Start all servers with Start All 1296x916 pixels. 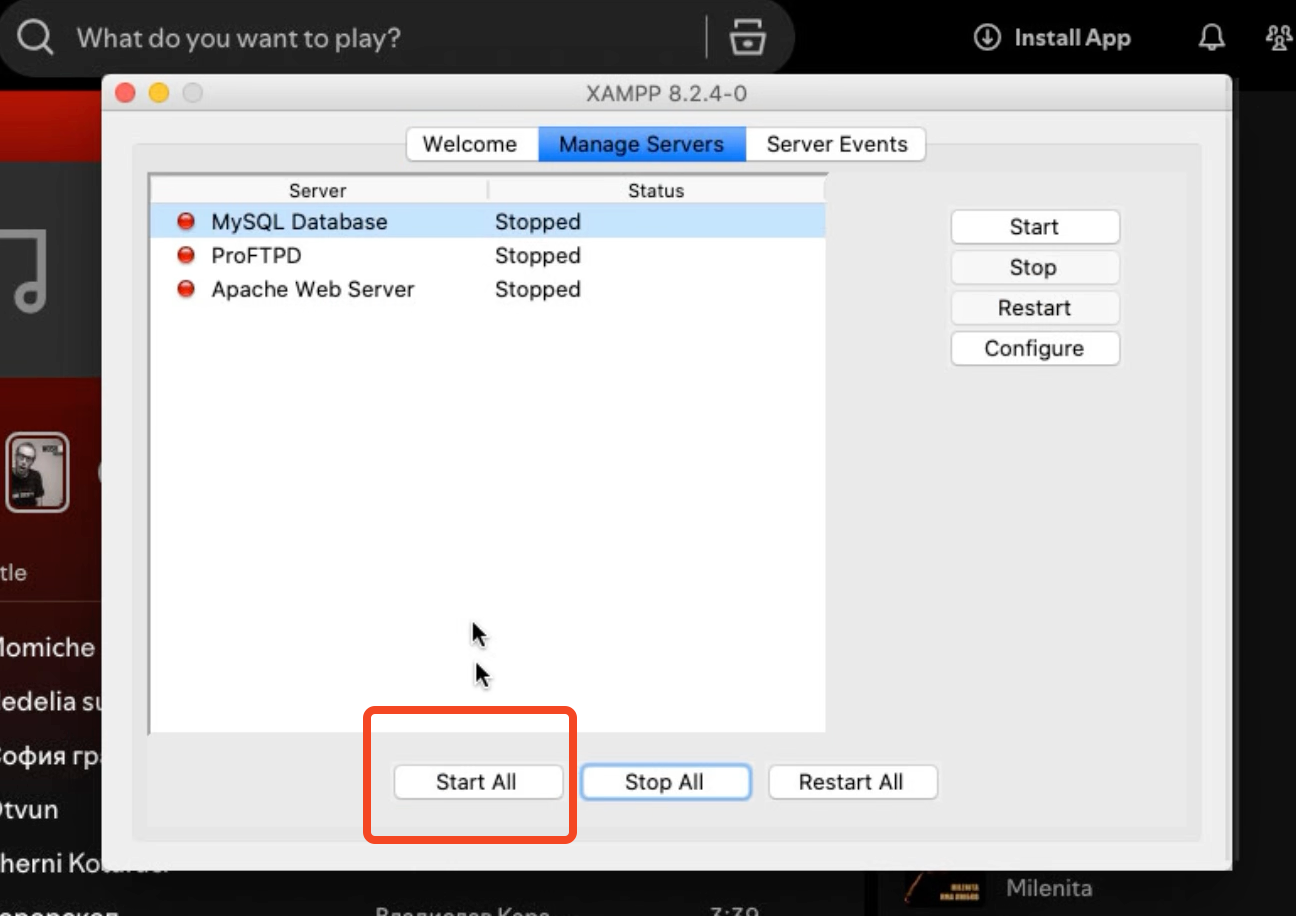pyautogui.click(x=478, y=782)
